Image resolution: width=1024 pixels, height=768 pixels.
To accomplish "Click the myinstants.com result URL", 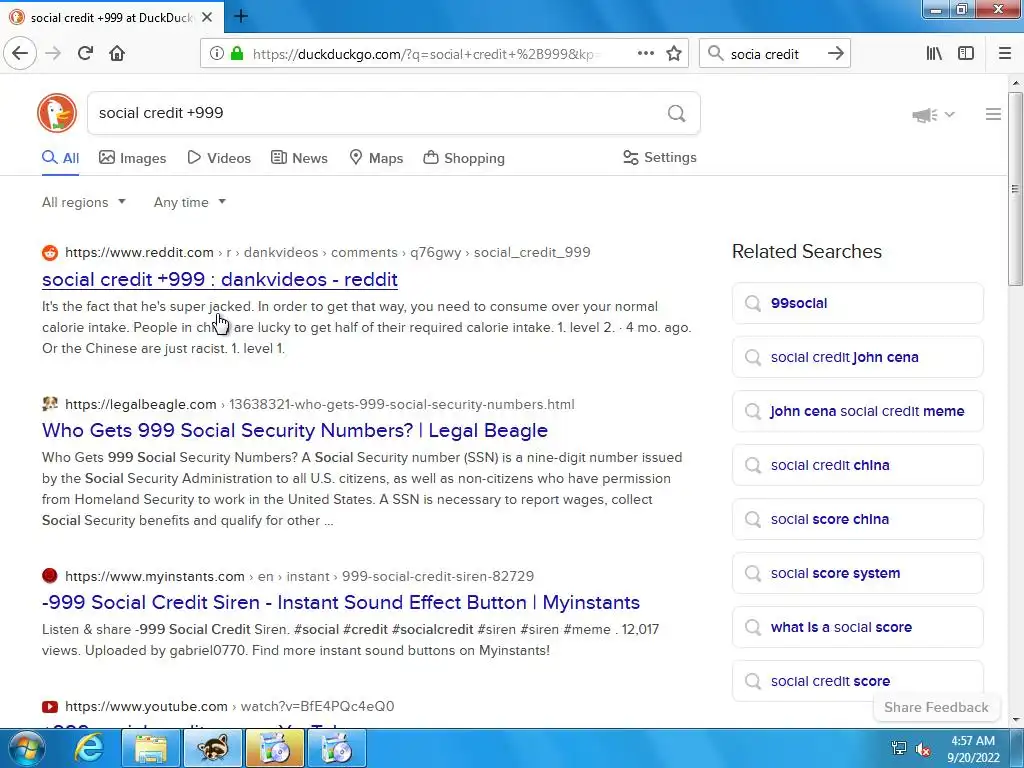I will click(x=300, y=576).
